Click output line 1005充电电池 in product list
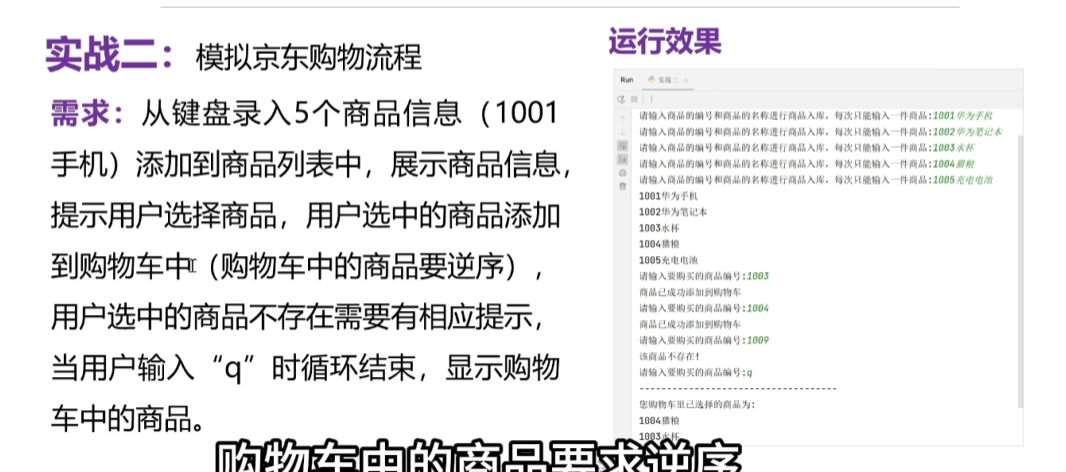The image size is (1066, 472). click(x=669, y=260)
